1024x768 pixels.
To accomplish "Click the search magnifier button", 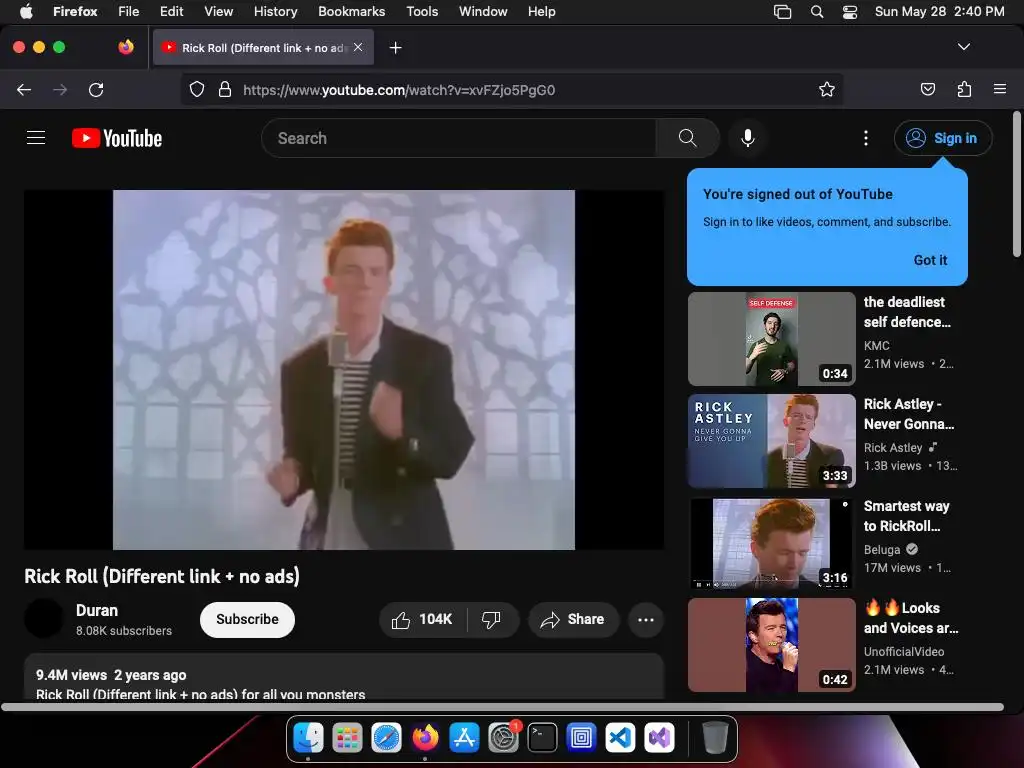I will [687, 138].
